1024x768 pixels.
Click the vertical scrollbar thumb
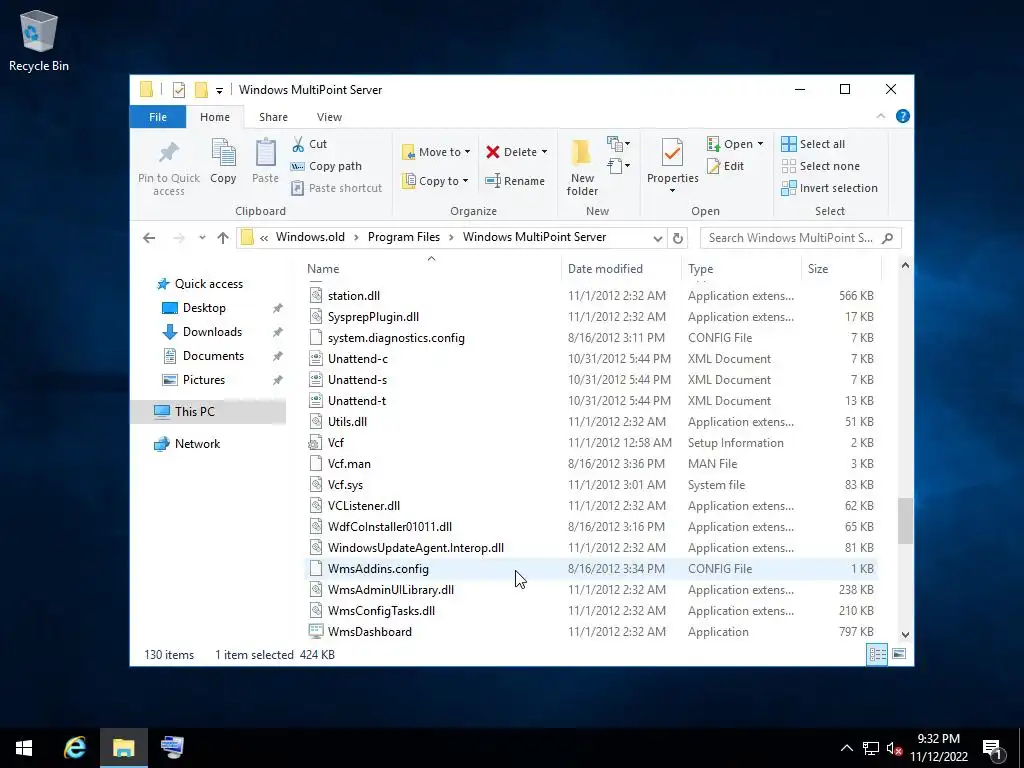click(x=905, y=521)
